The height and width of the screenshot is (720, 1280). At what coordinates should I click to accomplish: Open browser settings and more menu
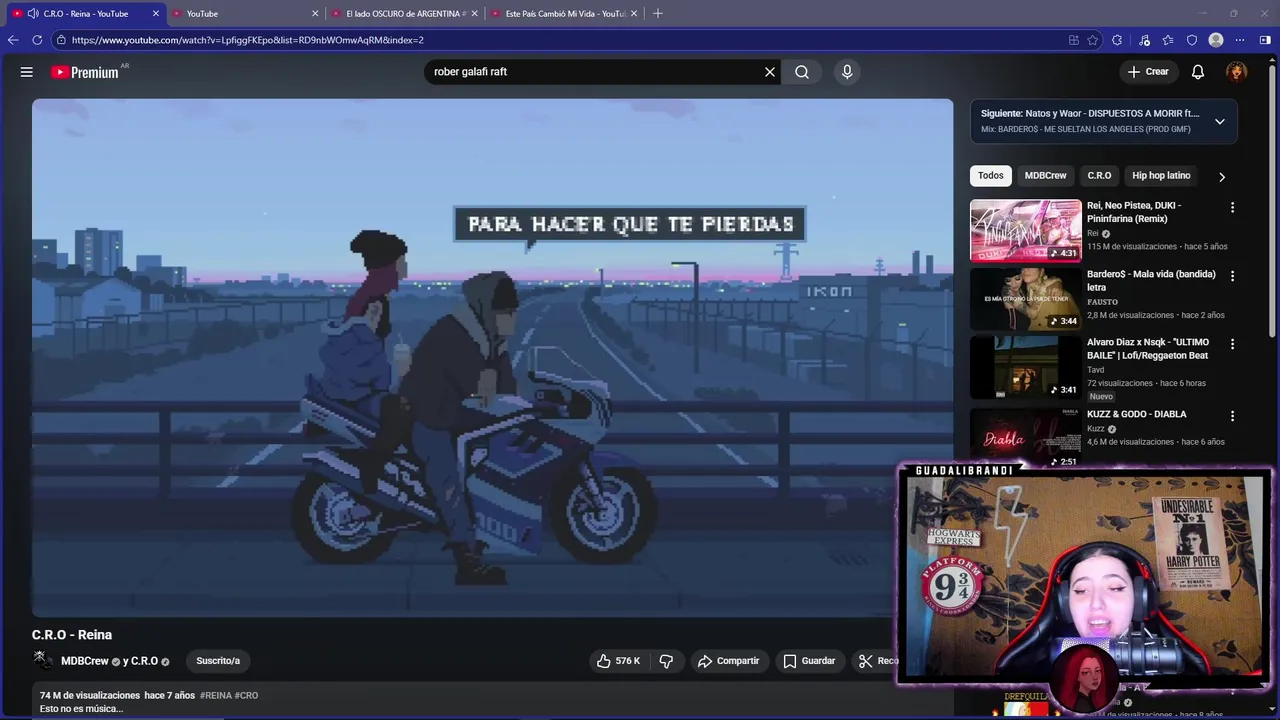(1240, 40)
